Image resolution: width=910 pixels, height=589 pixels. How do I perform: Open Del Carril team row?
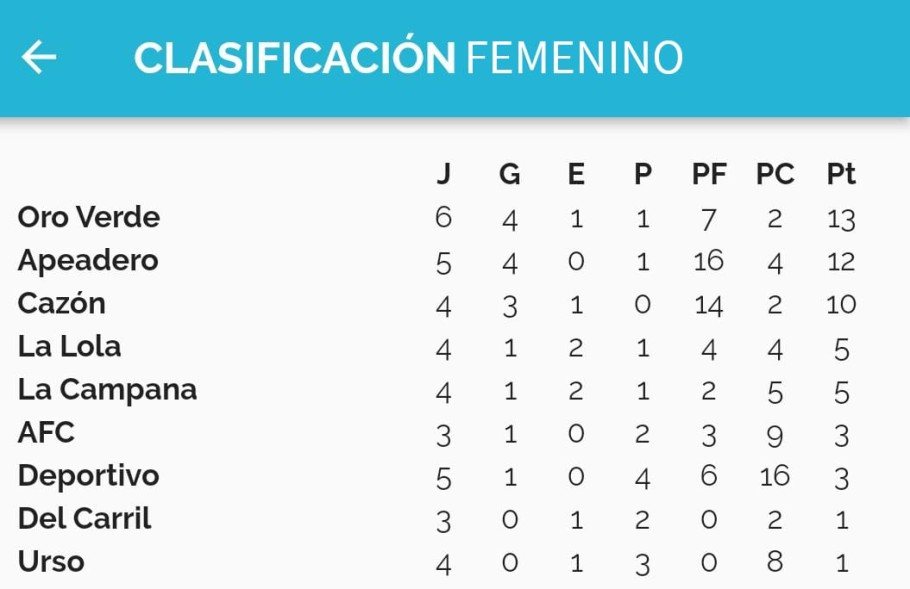coord(84,518)
